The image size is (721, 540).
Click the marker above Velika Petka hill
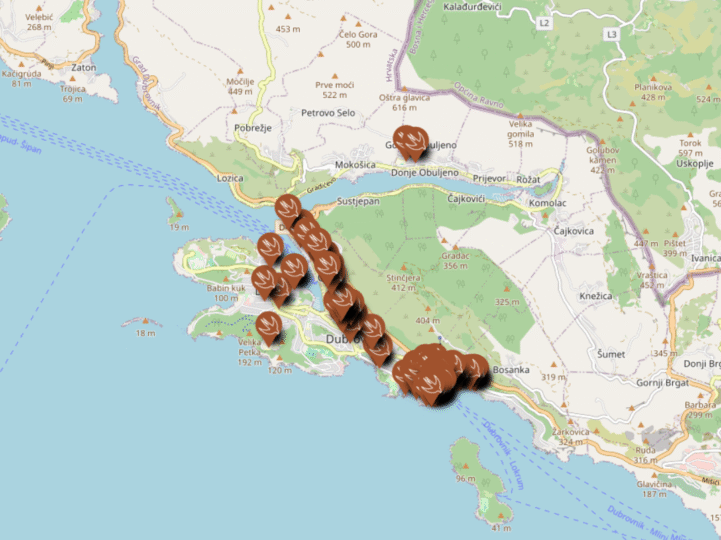point(268,325)
